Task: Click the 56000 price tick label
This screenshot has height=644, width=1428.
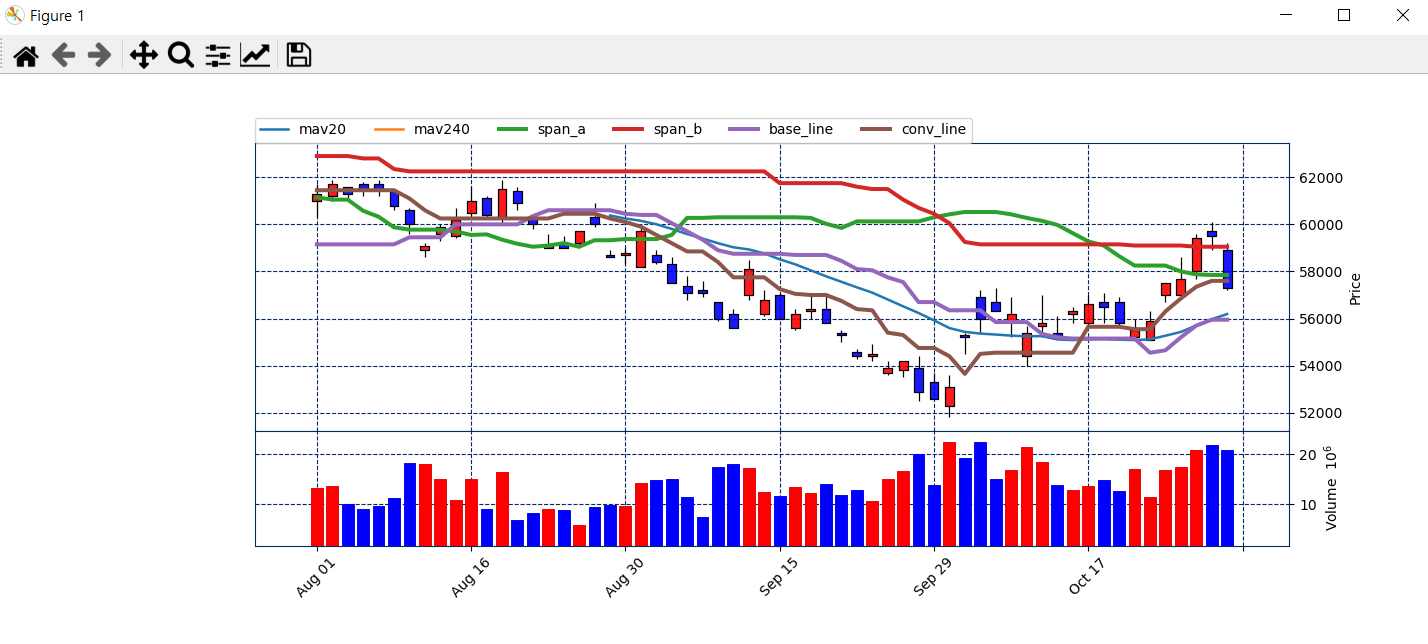Action: pos(1321,319)
